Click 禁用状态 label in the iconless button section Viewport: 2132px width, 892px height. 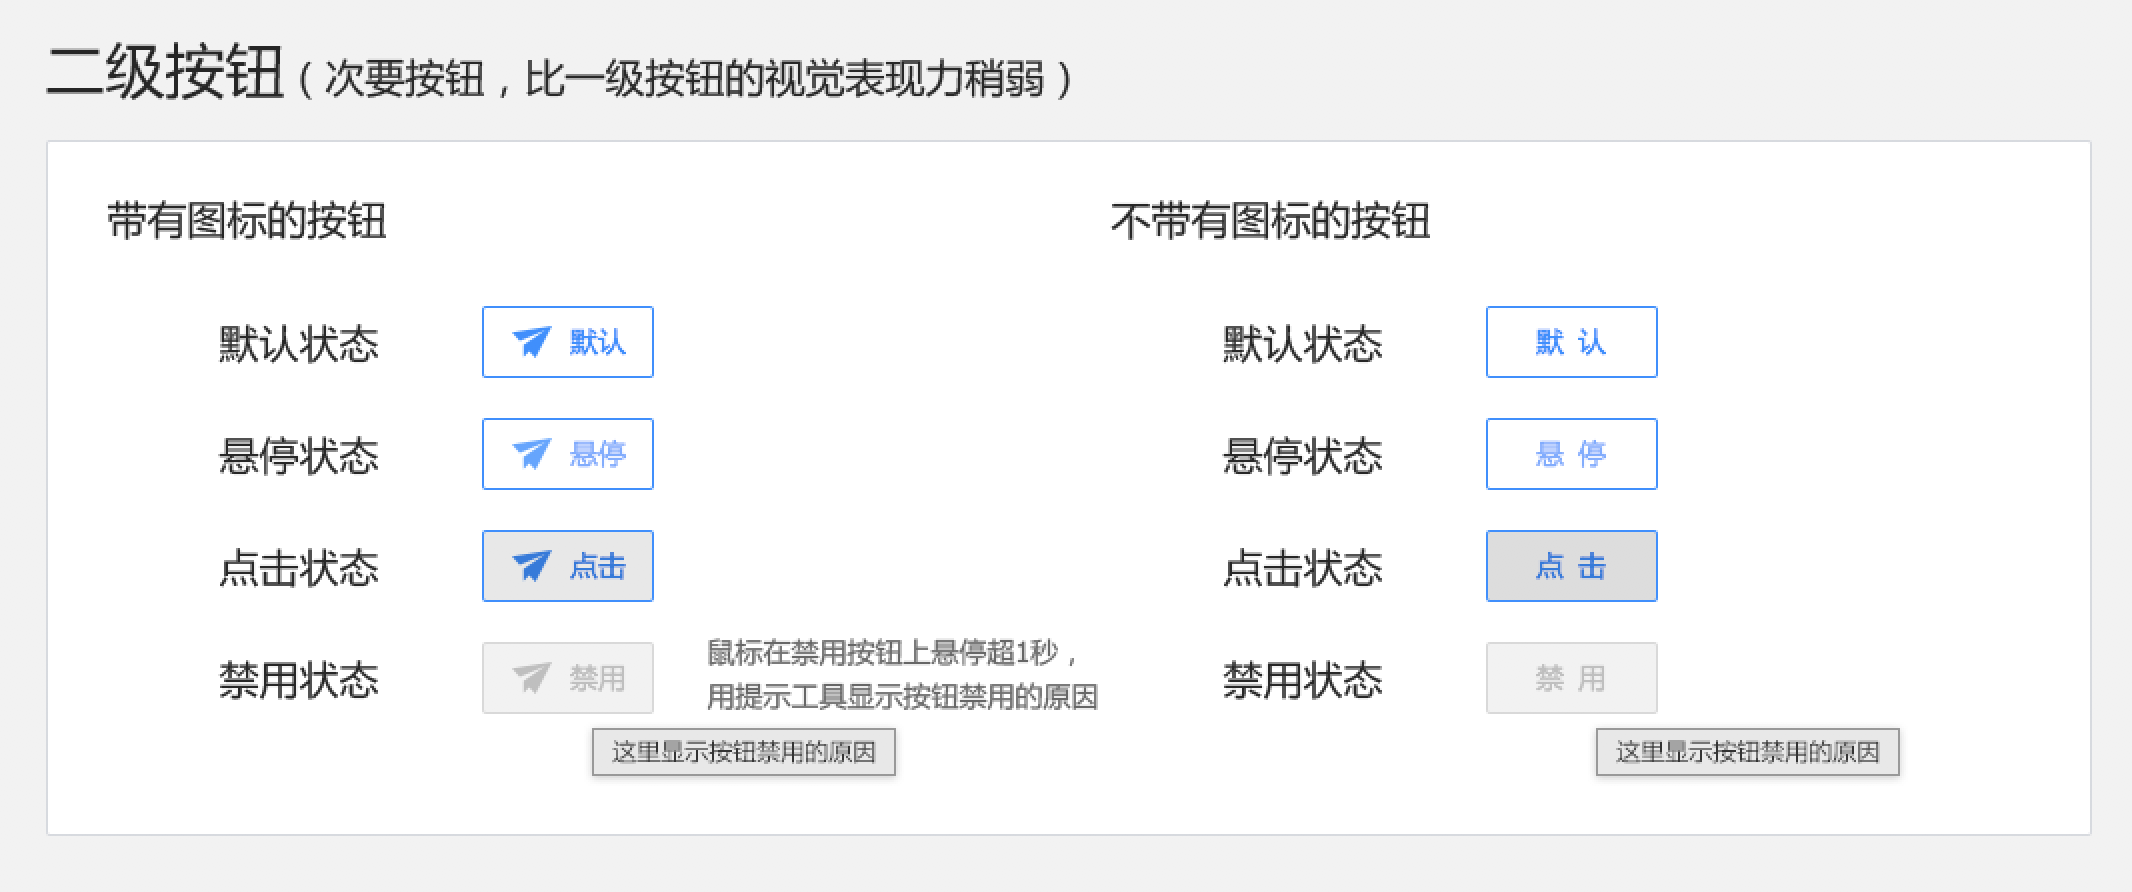tap(1302, 680)
